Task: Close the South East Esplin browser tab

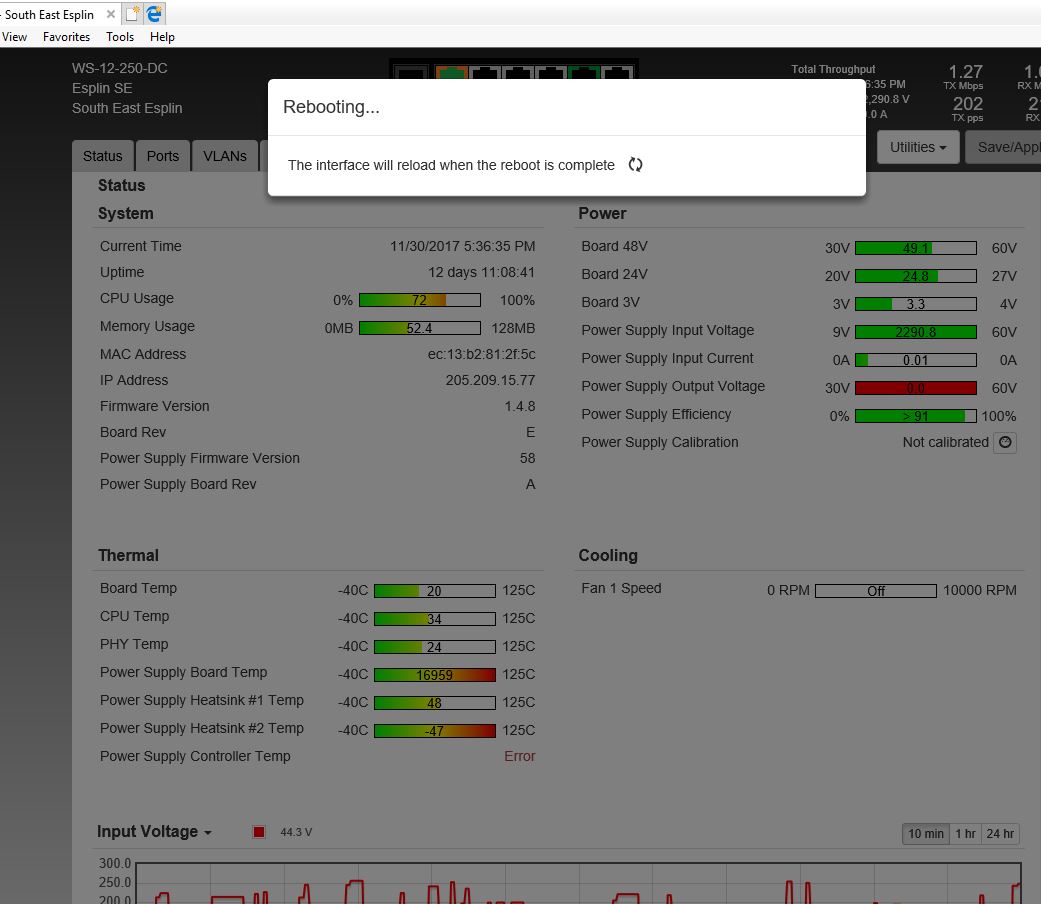Action: pos(111,14)
